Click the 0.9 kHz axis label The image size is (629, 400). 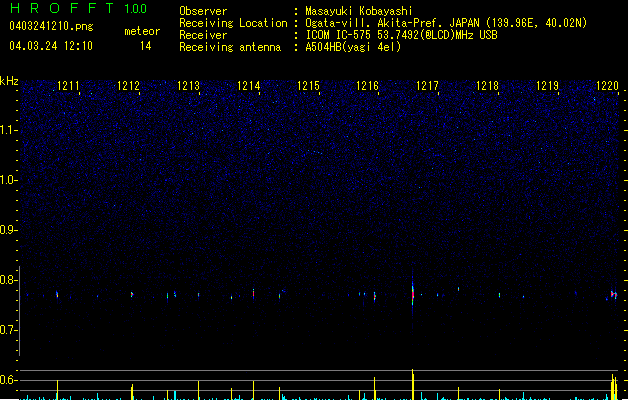(8, 229)
